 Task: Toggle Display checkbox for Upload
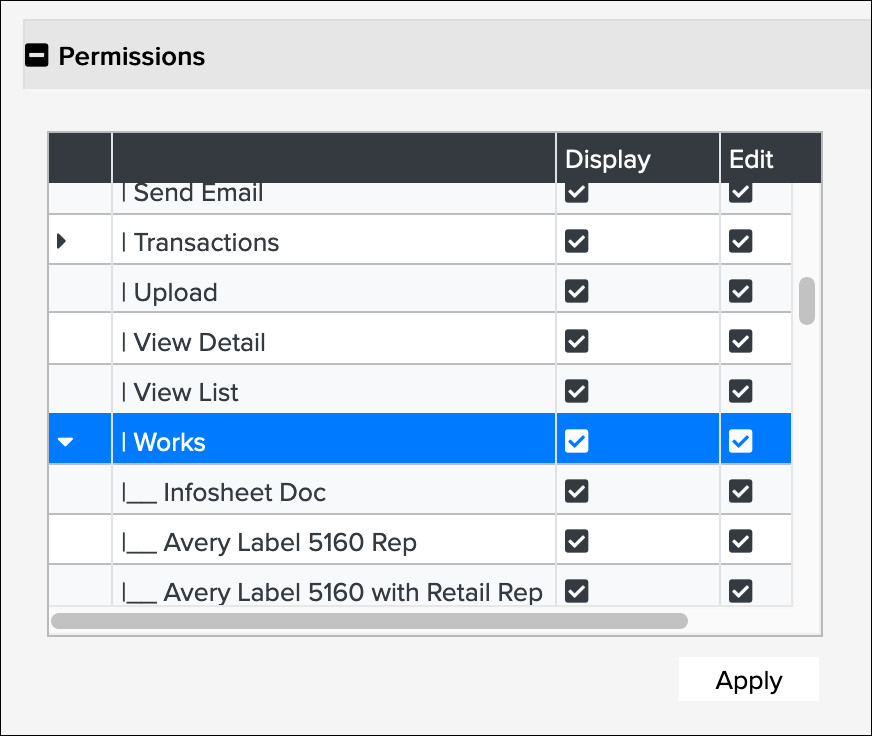point(576,291)
